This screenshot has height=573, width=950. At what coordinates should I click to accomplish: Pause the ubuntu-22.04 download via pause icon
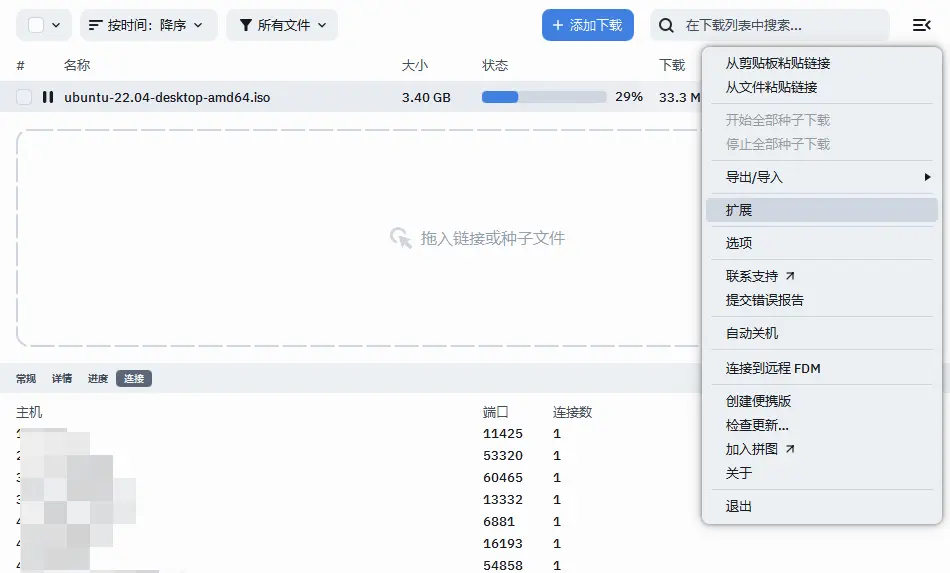pyautogui.click(x=48, y=97)
